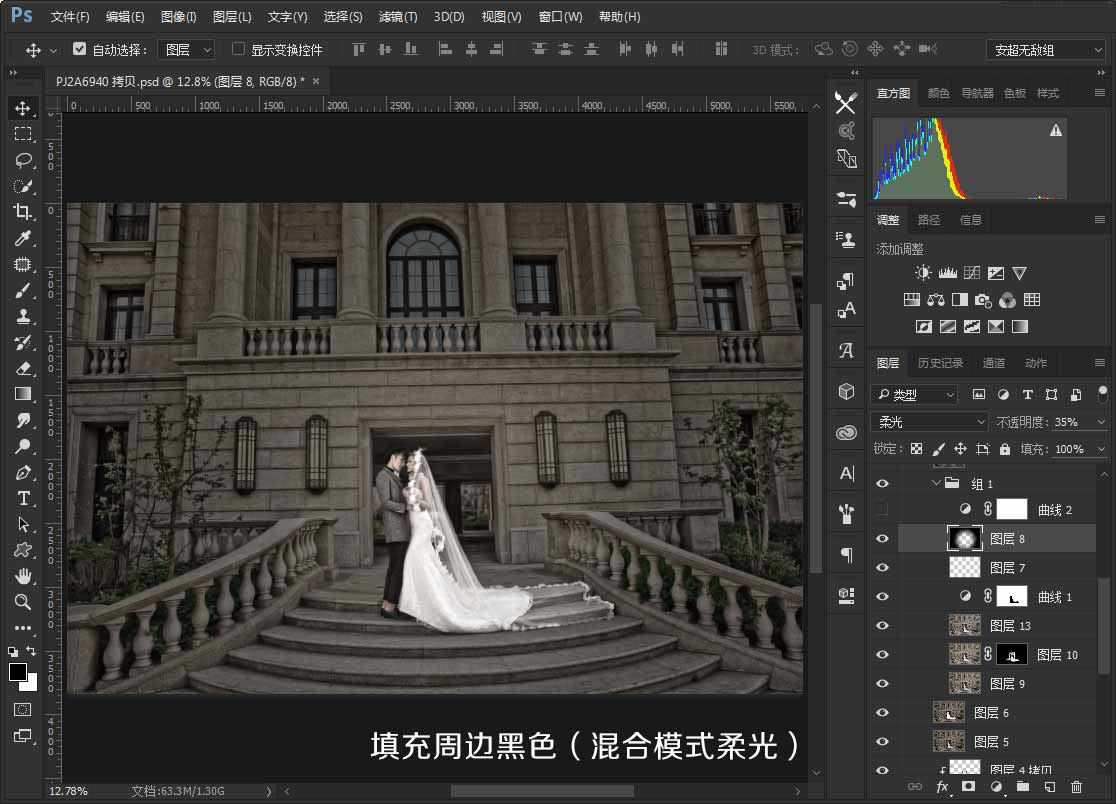
Task: Select the Zoom tool
Action: (x=24, y=602)
